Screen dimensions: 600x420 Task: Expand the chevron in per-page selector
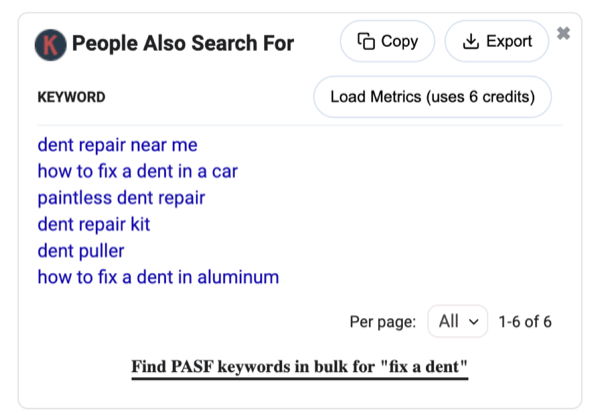click(x=474, y=322)
